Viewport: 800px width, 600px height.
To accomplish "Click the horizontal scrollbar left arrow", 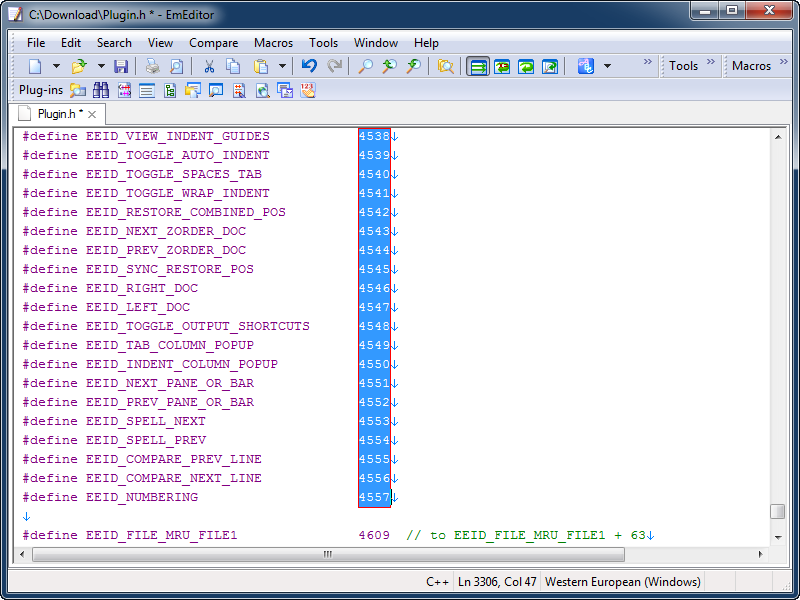I will click(22, 554).
